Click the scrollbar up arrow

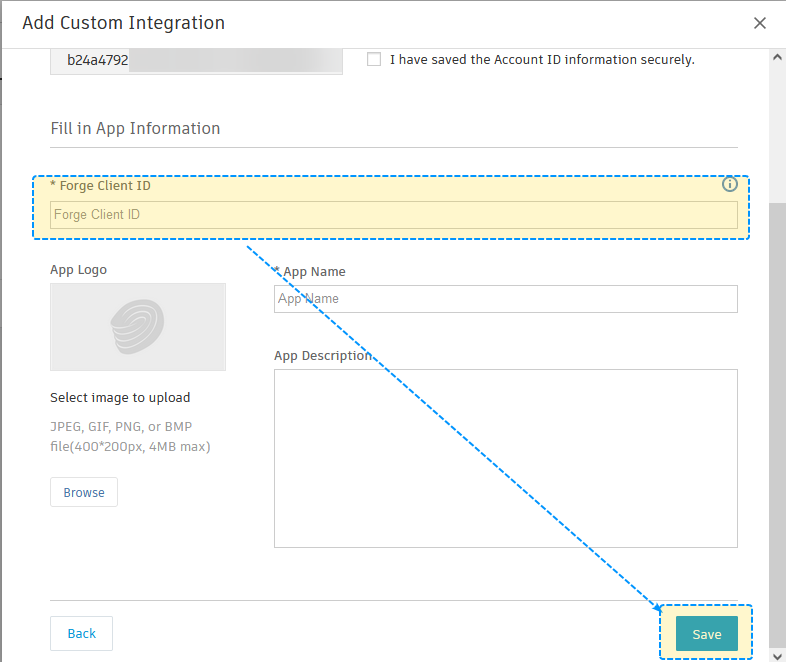[x=777, y=57]
